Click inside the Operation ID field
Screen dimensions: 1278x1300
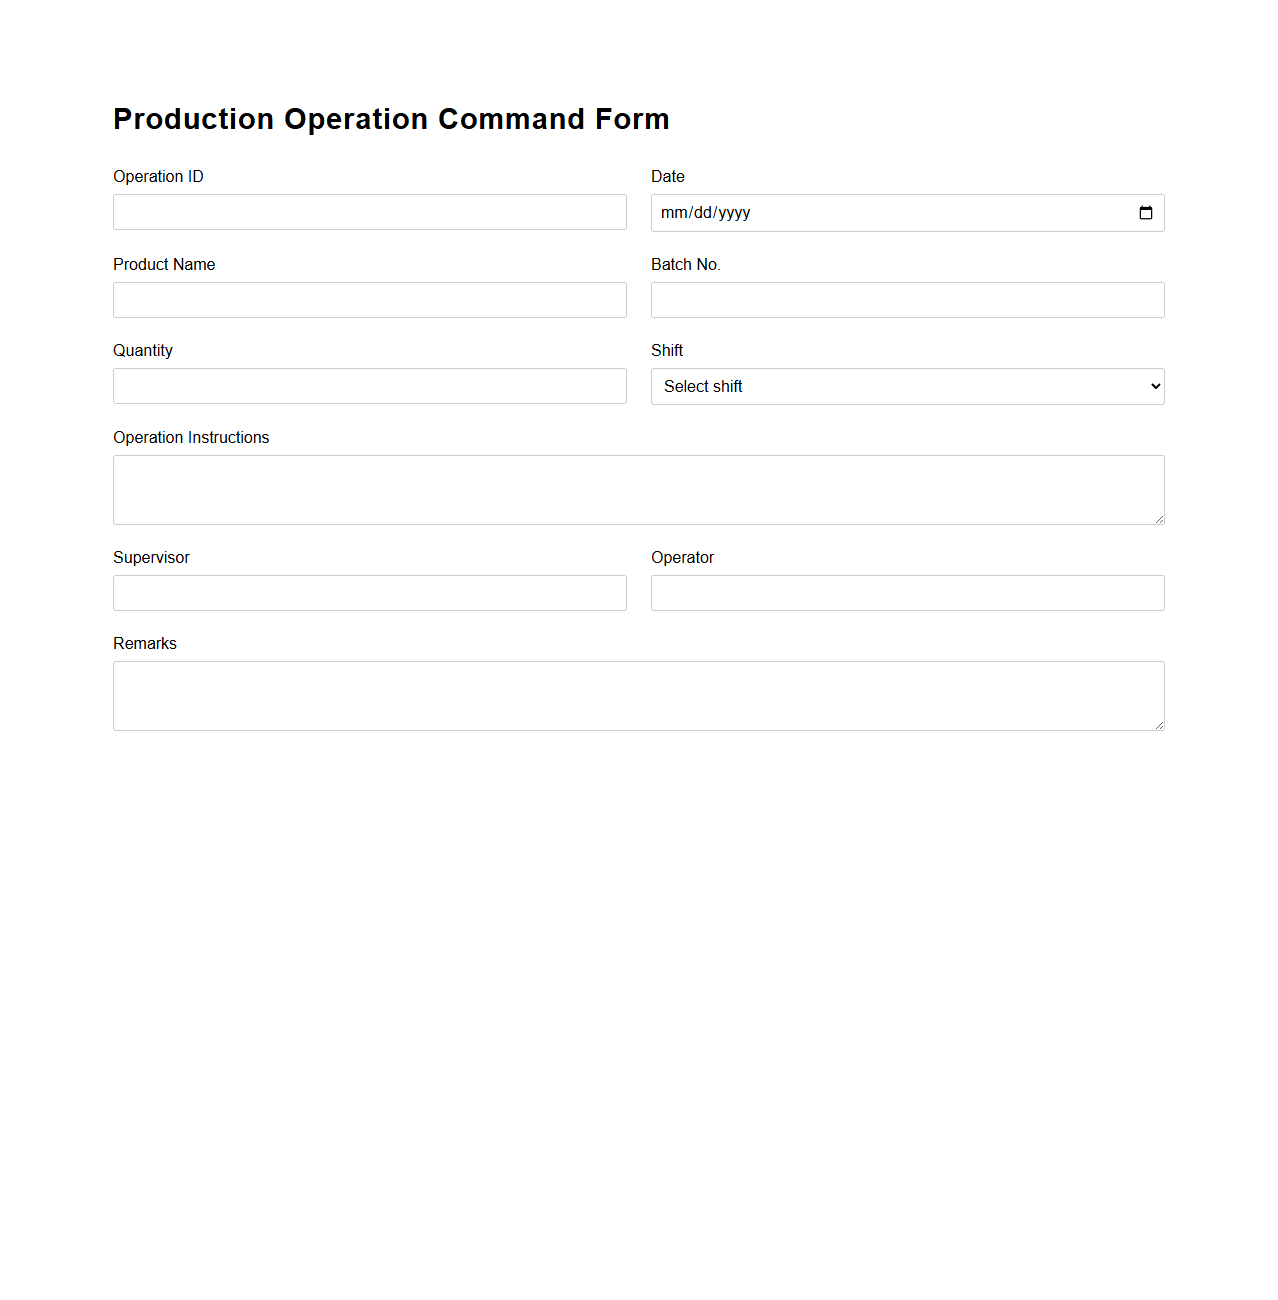pyautogui.click(x=369, y=212)
